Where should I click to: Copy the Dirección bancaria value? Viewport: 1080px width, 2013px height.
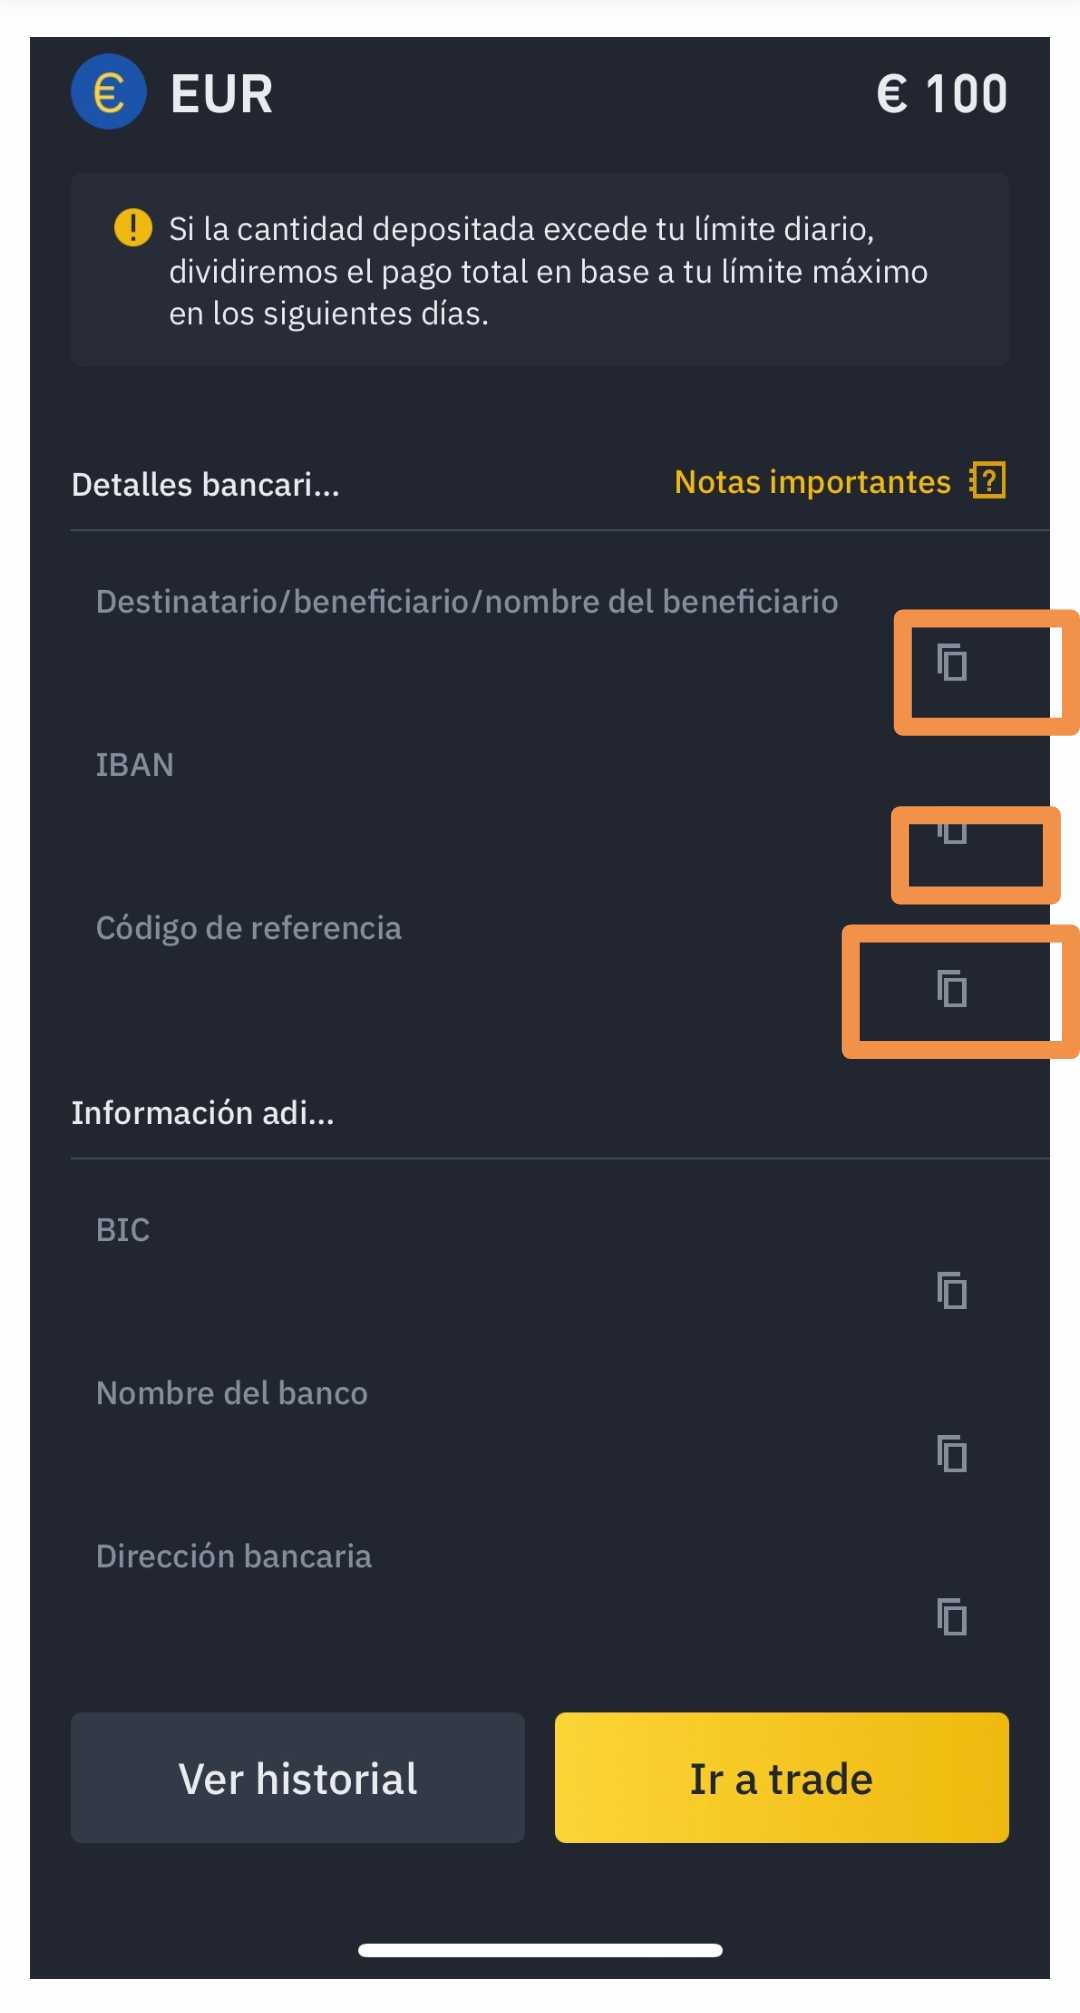pyautogui.click(x=951, y=1616)
